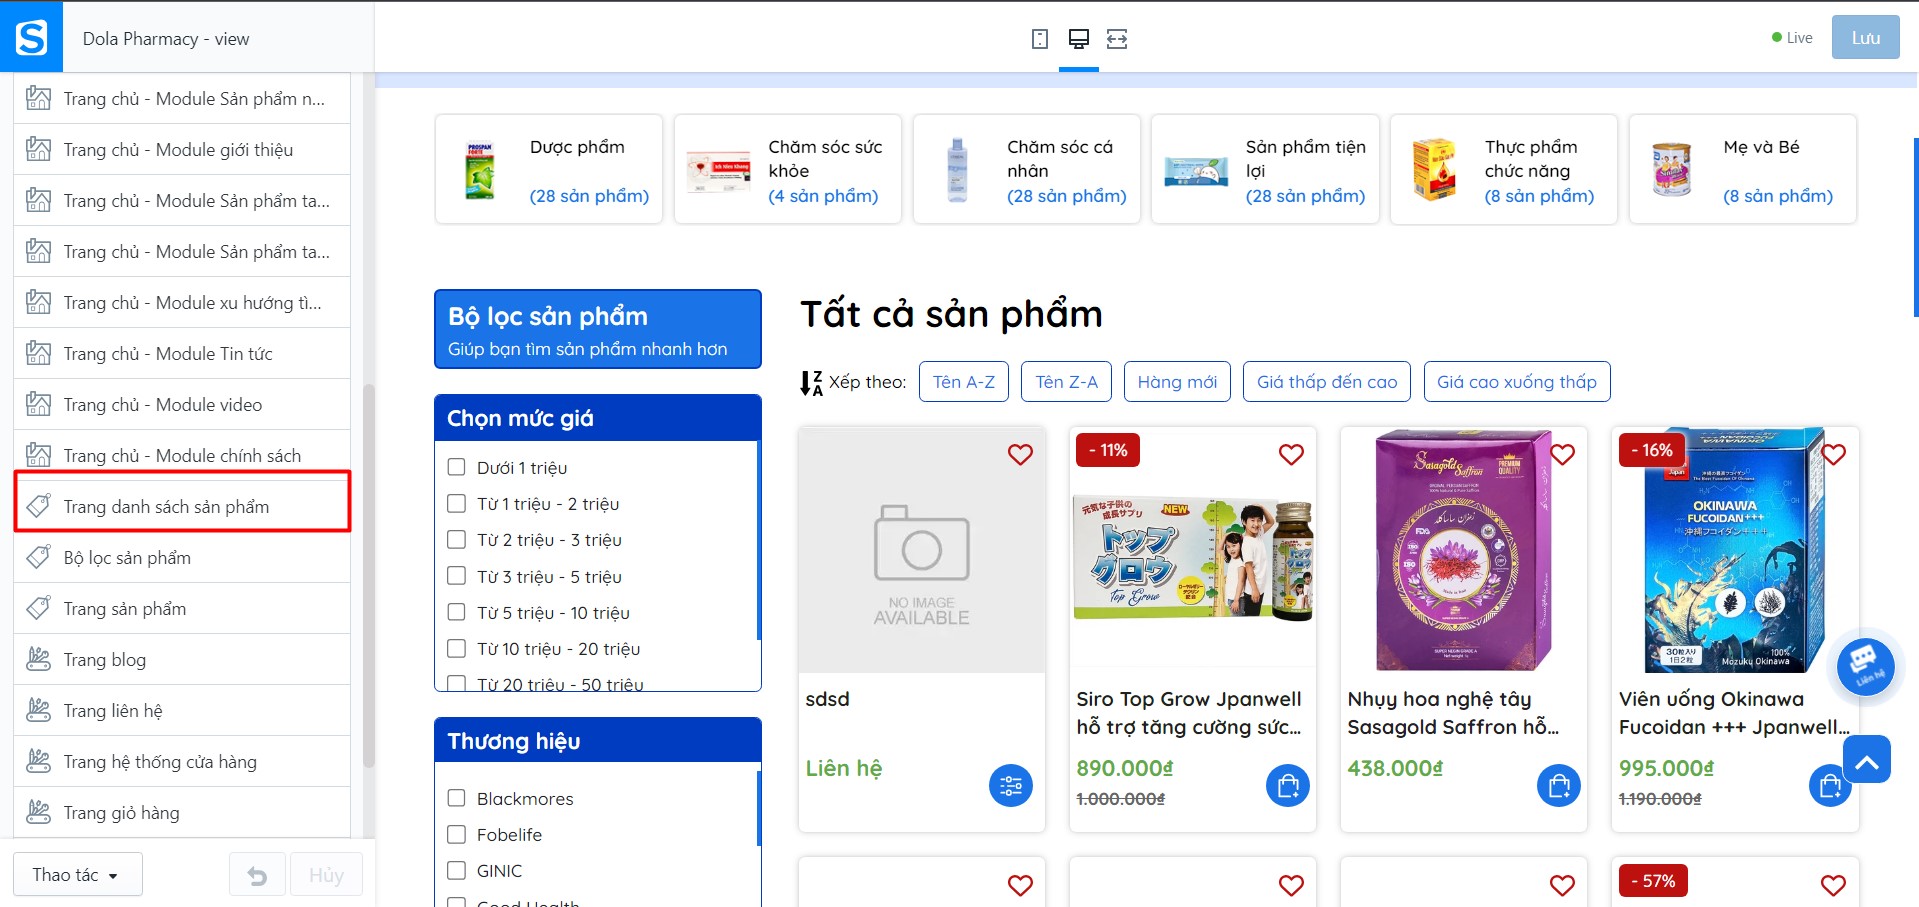Viewport: 1919px width, 907px height.
Task: Open the Thao tác dropdown
Action: (78, 875)
